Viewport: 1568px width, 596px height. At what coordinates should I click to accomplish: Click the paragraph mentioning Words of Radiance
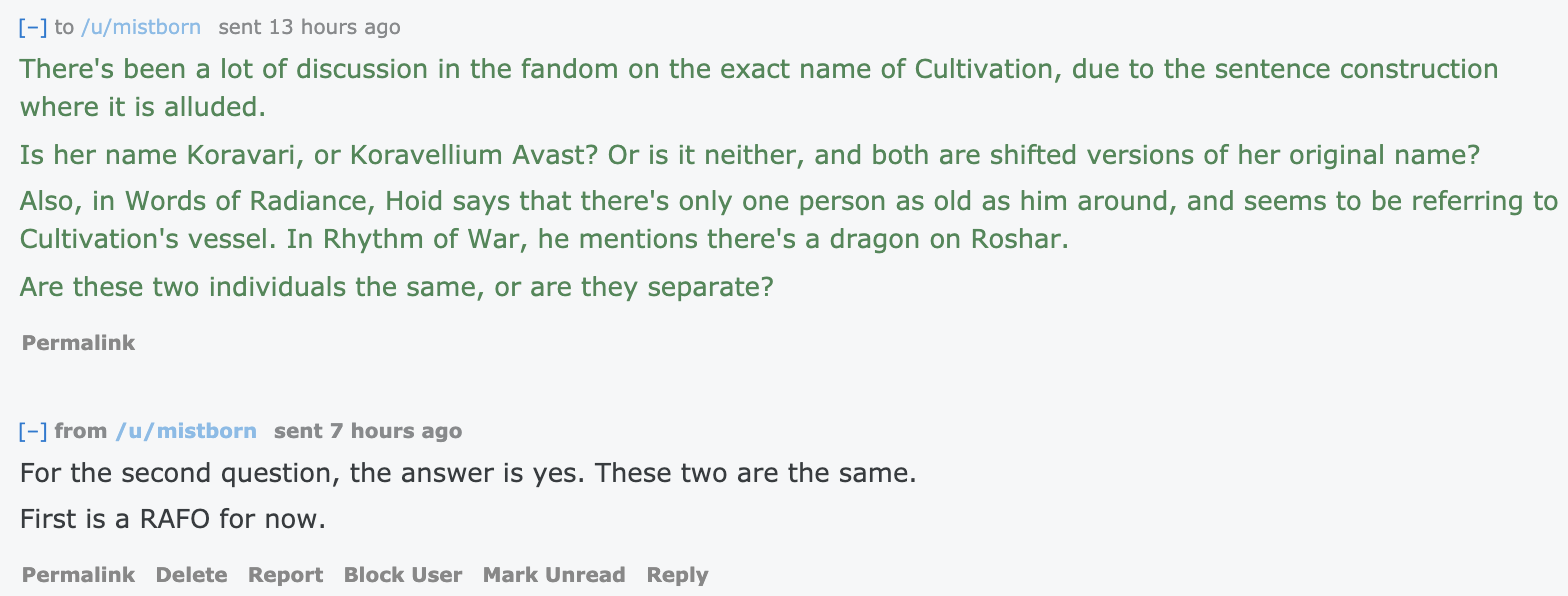click(789, 221)
